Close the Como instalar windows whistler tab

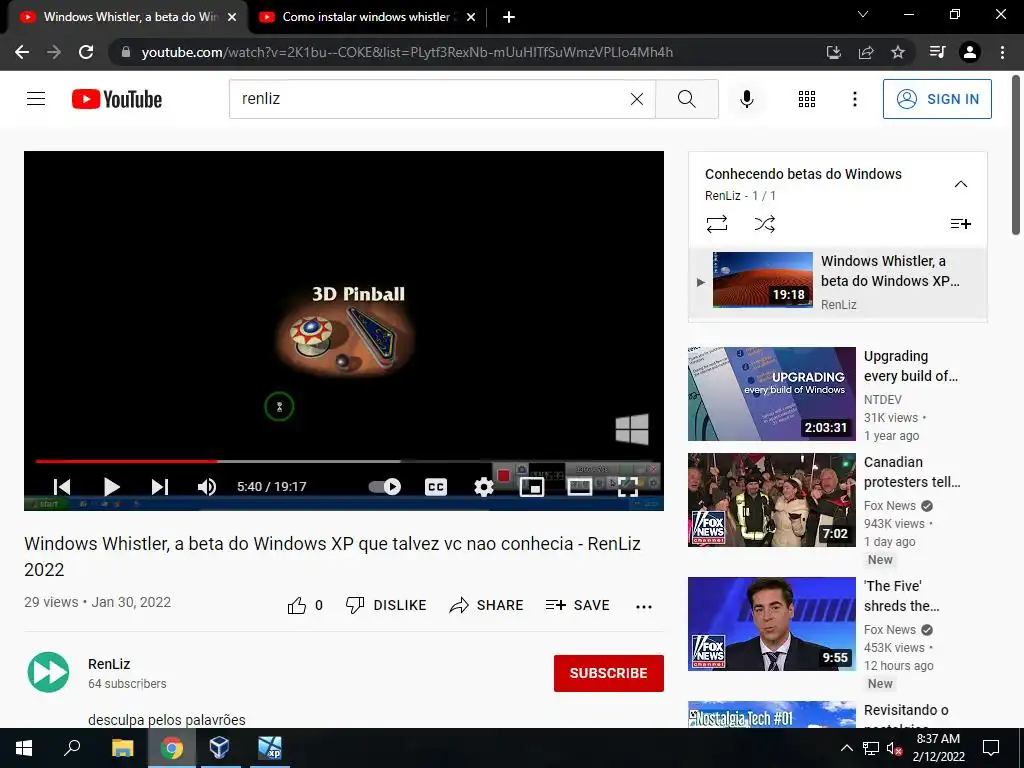(x=471, y=18)
